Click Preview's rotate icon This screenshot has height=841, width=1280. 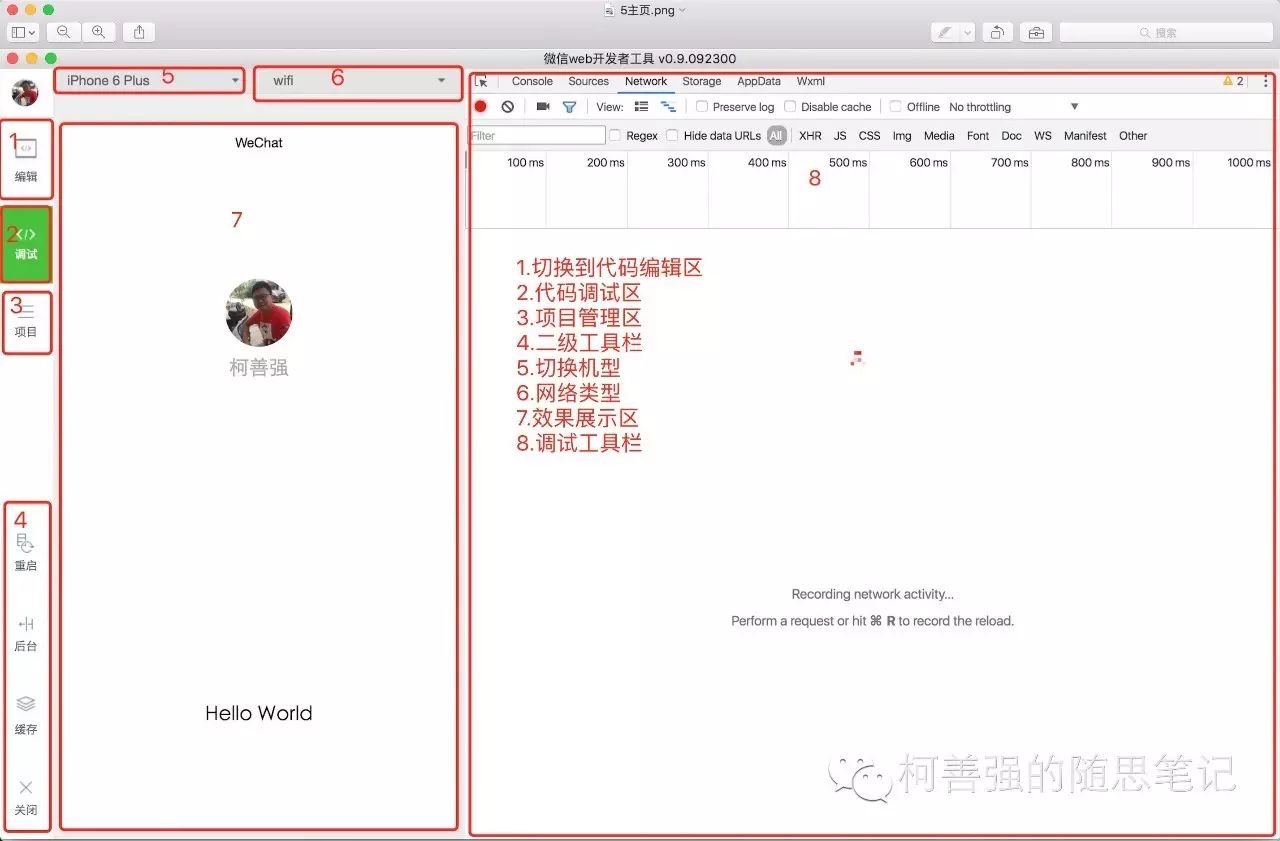pyautogui.click(x=997, y=32)
